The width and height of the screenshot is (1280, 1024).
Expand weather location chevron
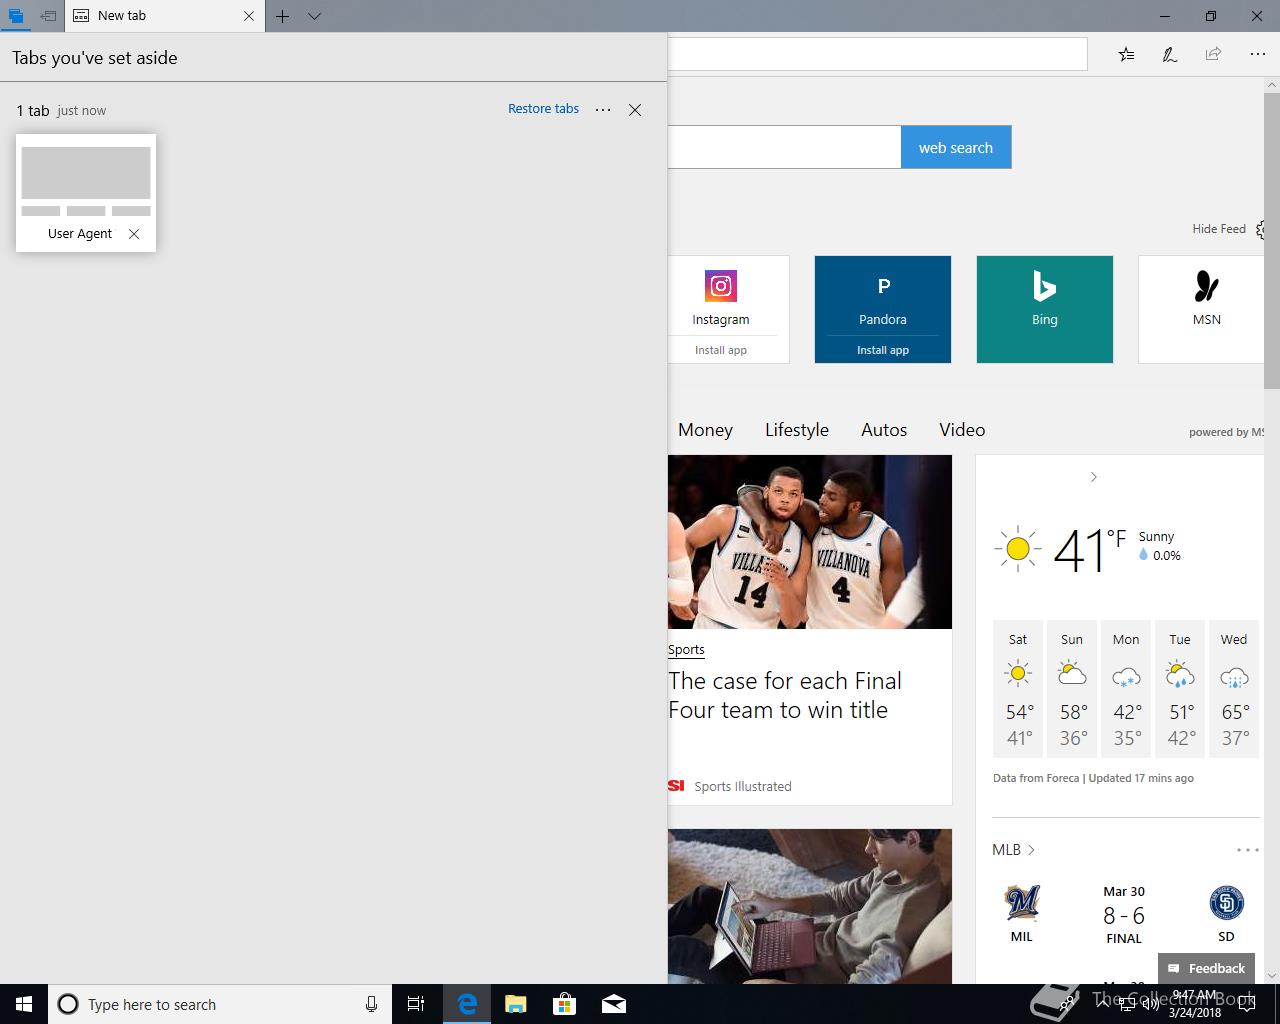(x=1093, y=477)
